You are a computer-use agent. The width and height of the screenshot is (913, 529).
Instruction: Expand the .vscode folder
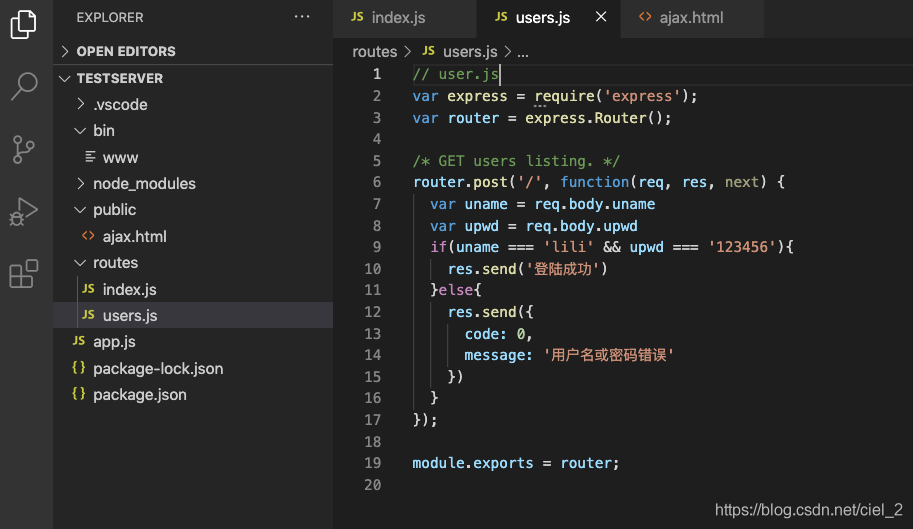120,104
